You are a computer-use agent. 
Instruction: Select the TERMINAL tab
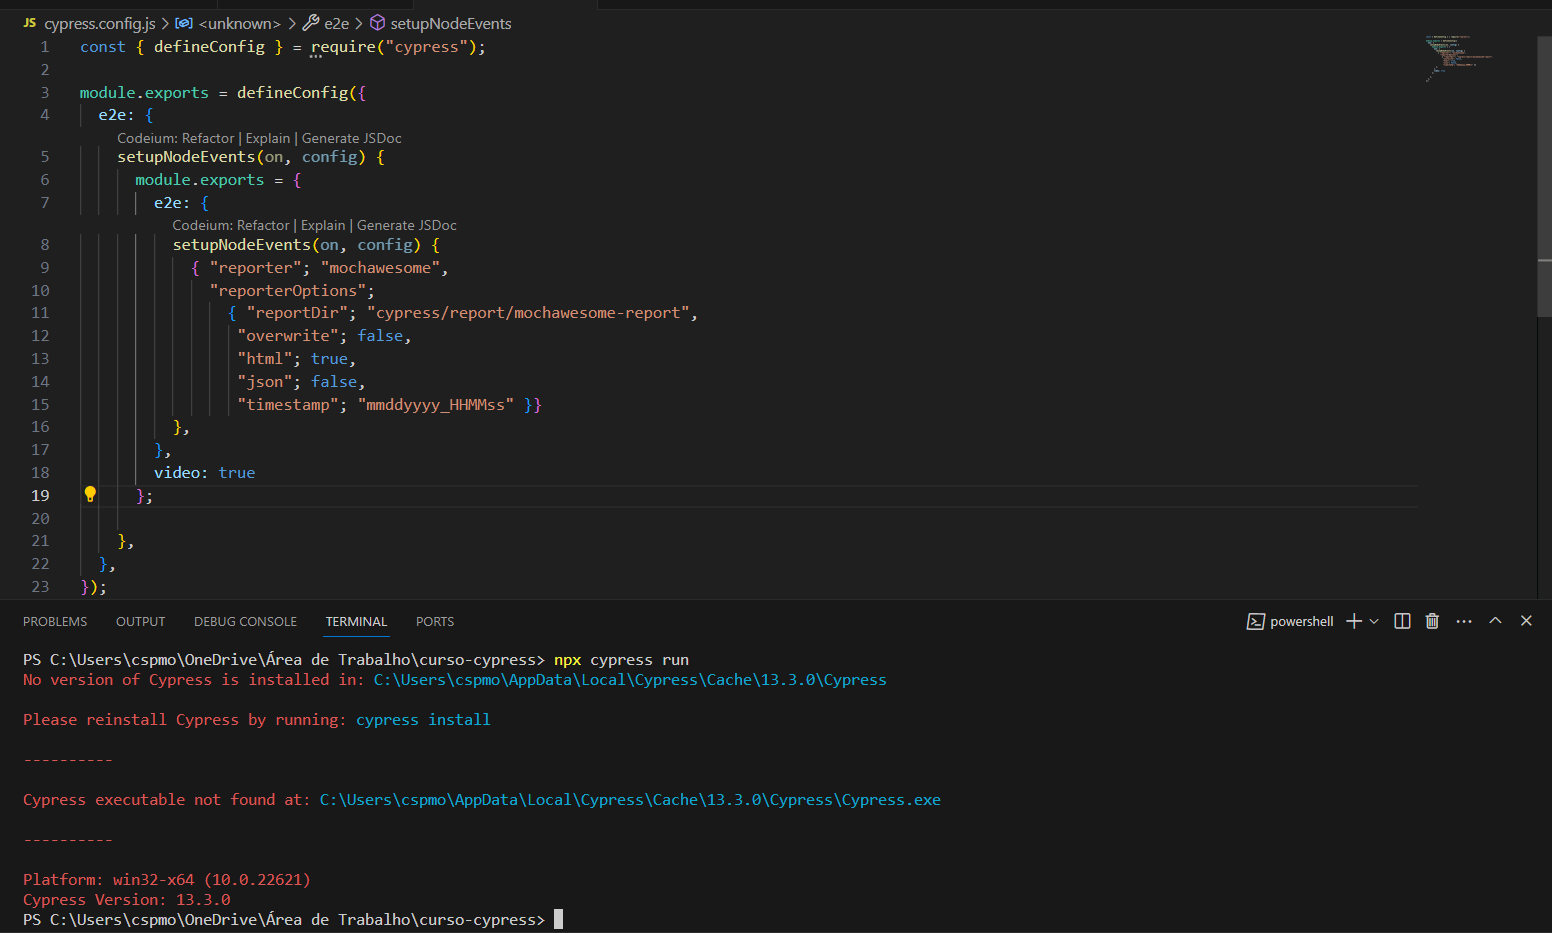pos(356,621)
